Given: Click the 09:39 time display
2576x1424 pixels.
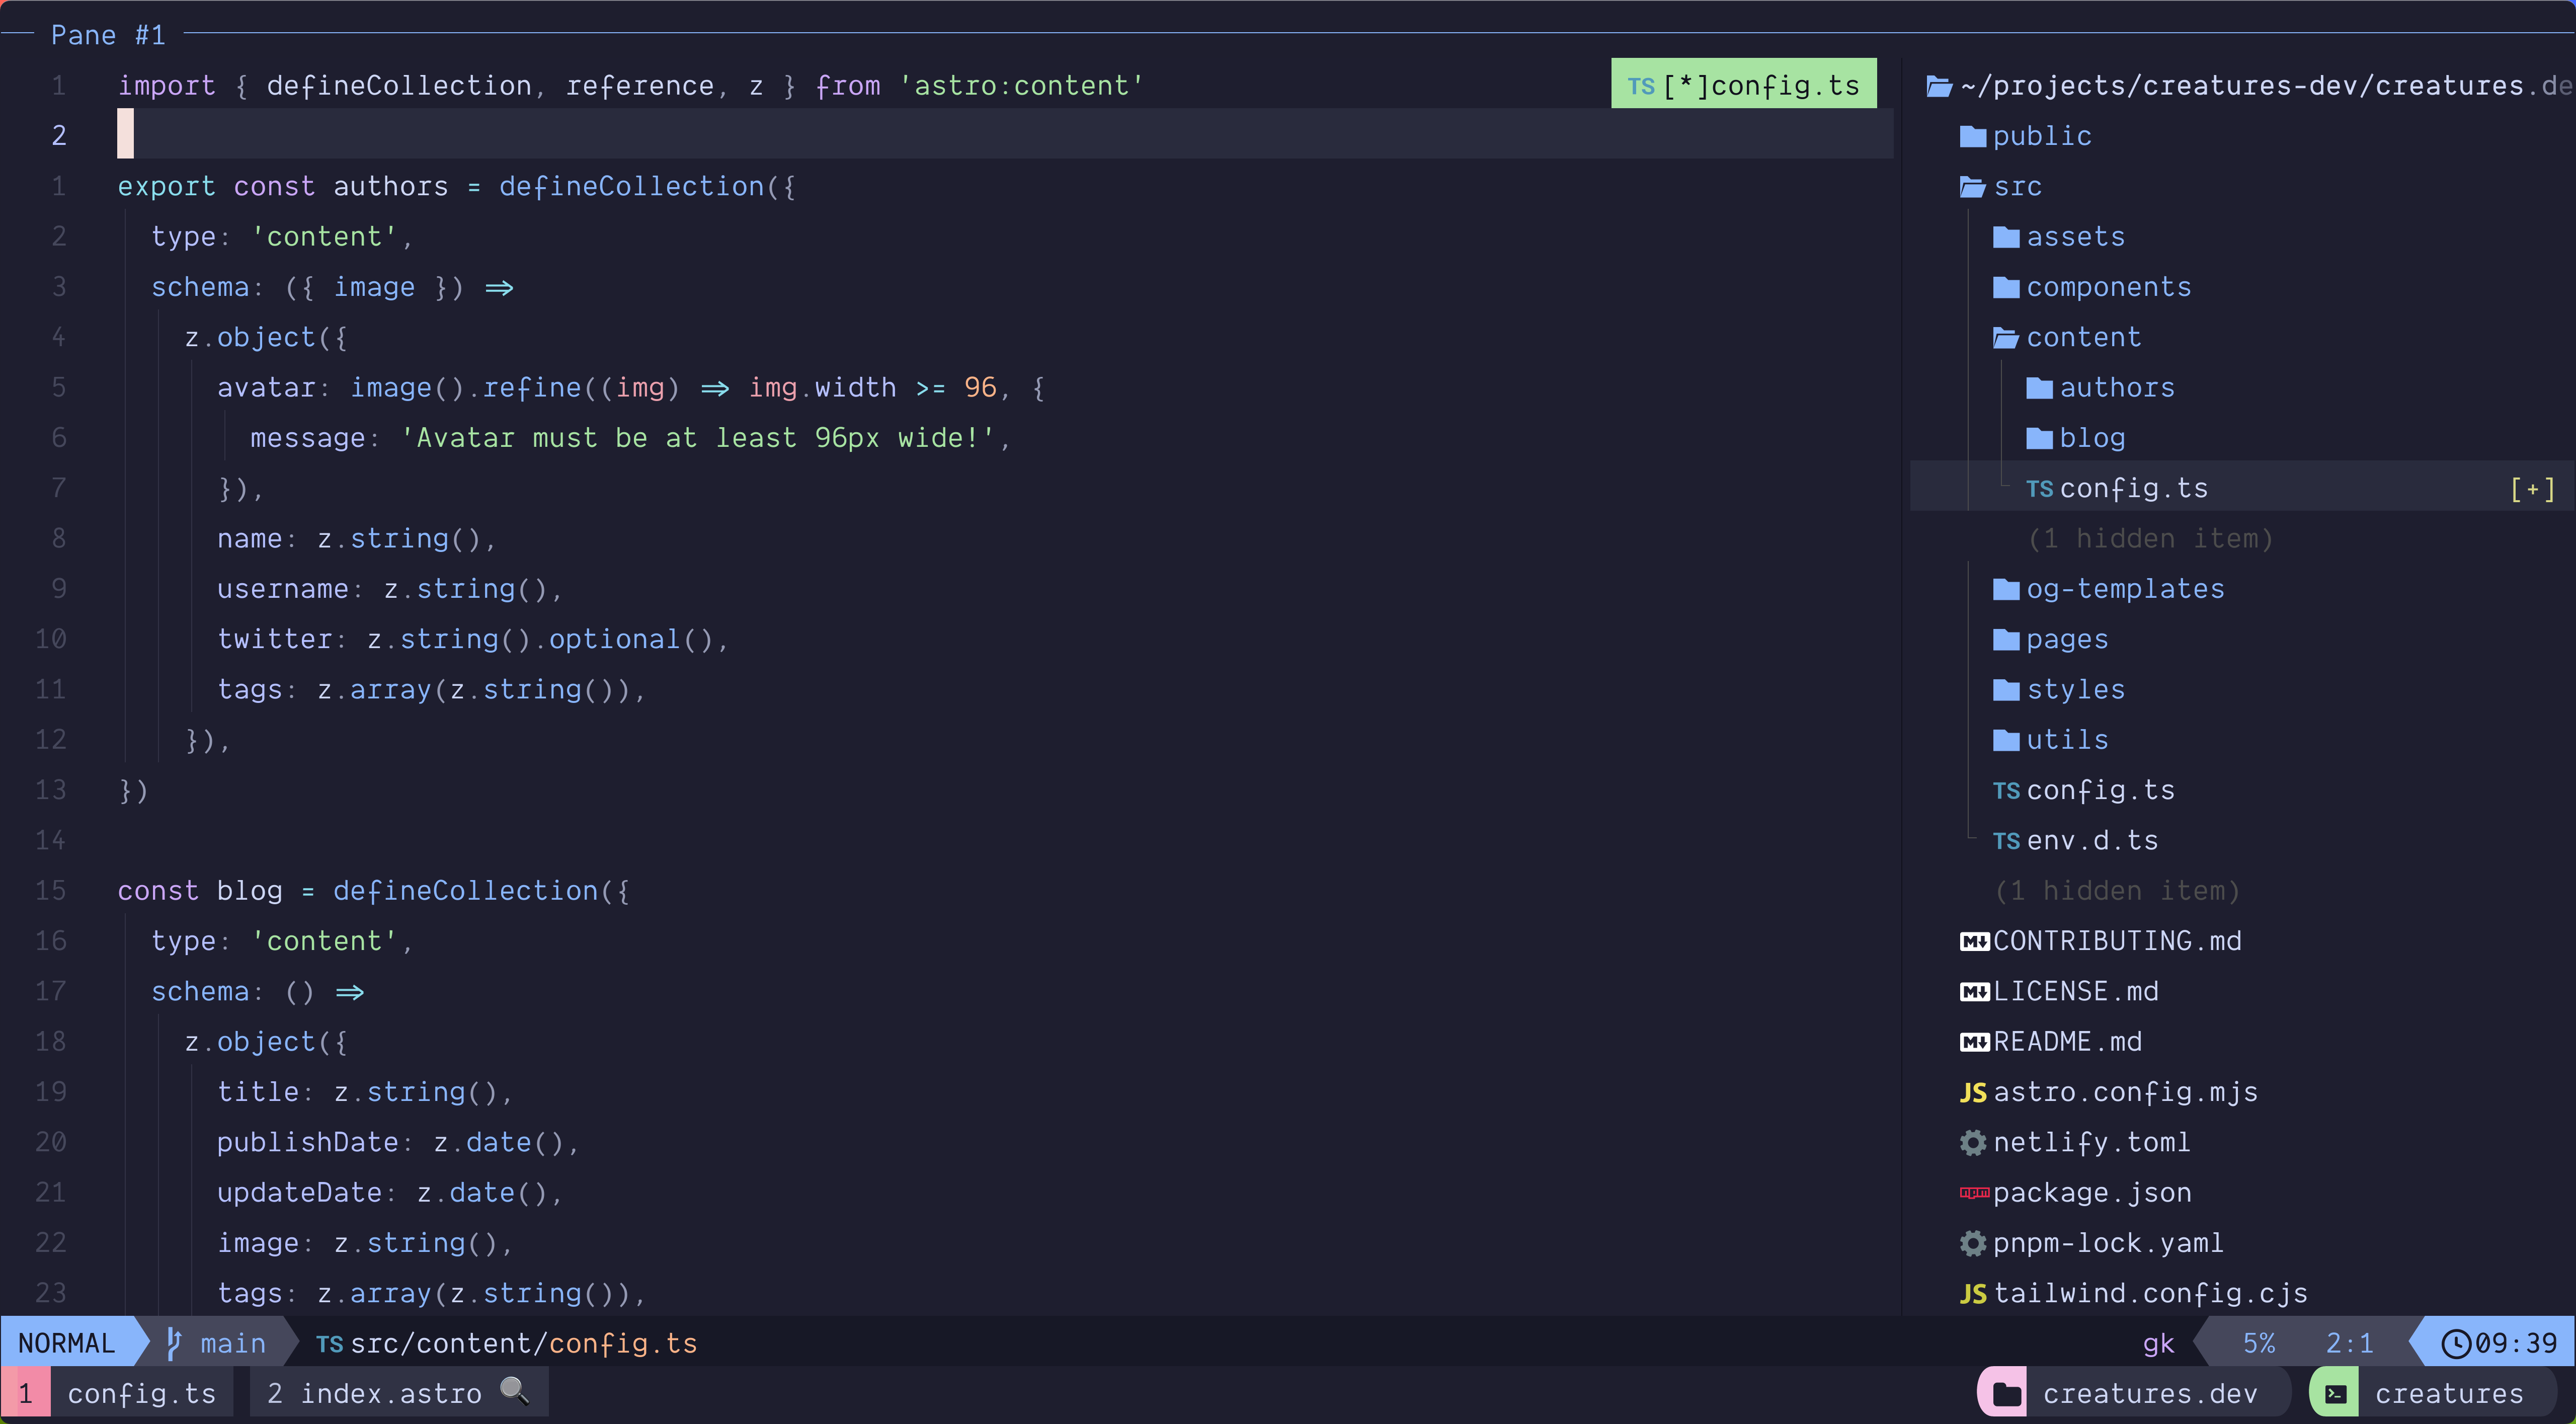Looking at the screenshot, I should (x=2516, y=1343).
